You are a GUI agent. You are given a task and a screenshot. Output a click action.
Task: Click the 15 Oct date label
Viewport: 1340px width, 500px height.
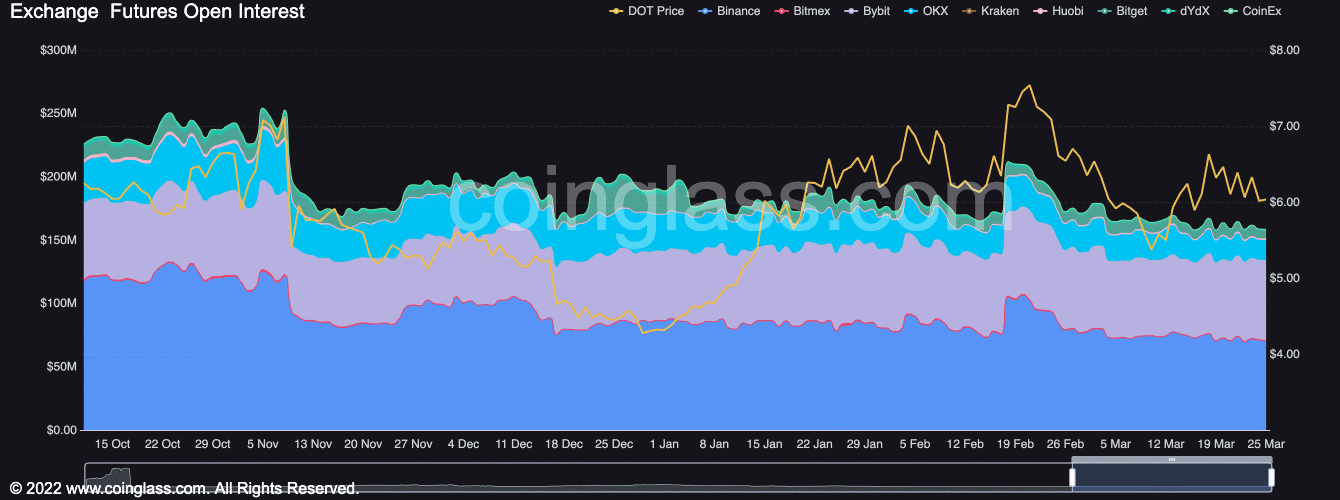pos(112,444)
